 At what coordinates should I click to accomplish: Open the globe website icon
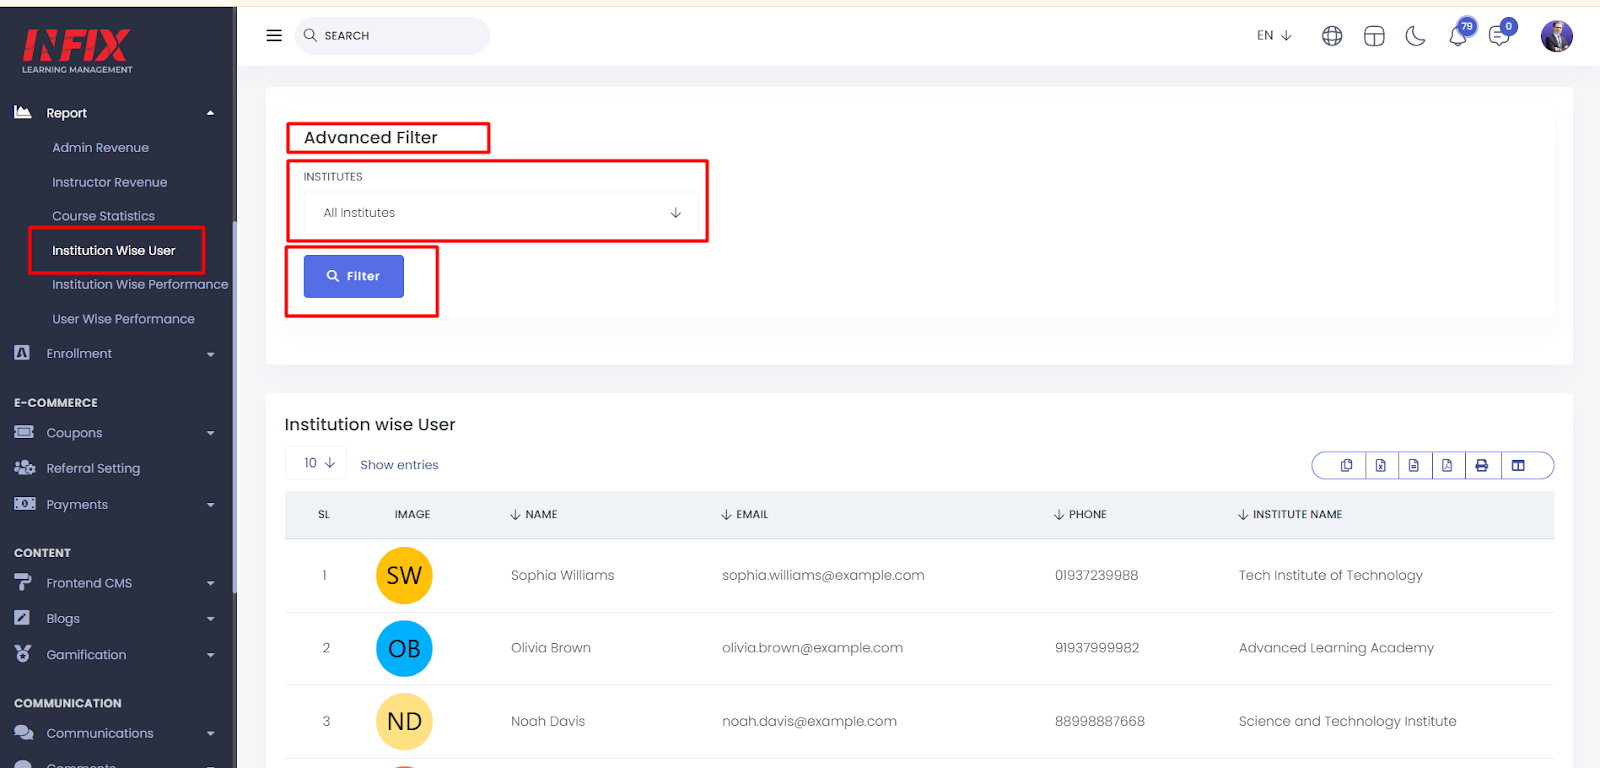(1332, 36)
